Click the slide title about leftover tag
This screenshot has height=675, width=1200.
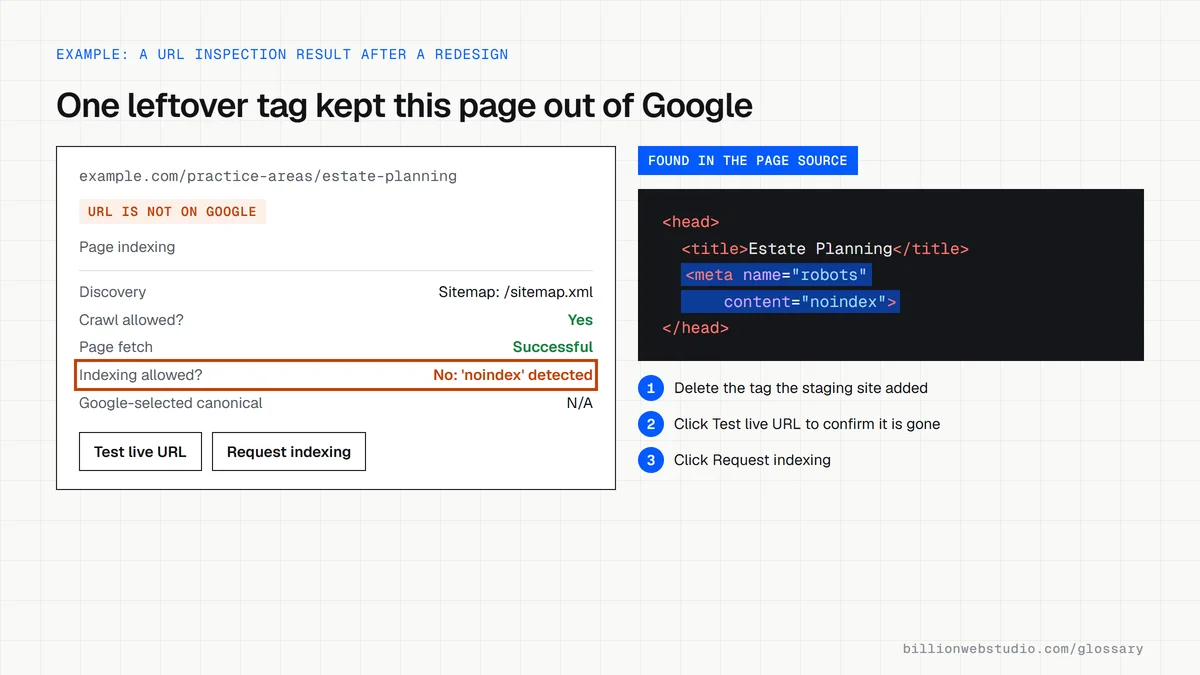click(404, 105)
